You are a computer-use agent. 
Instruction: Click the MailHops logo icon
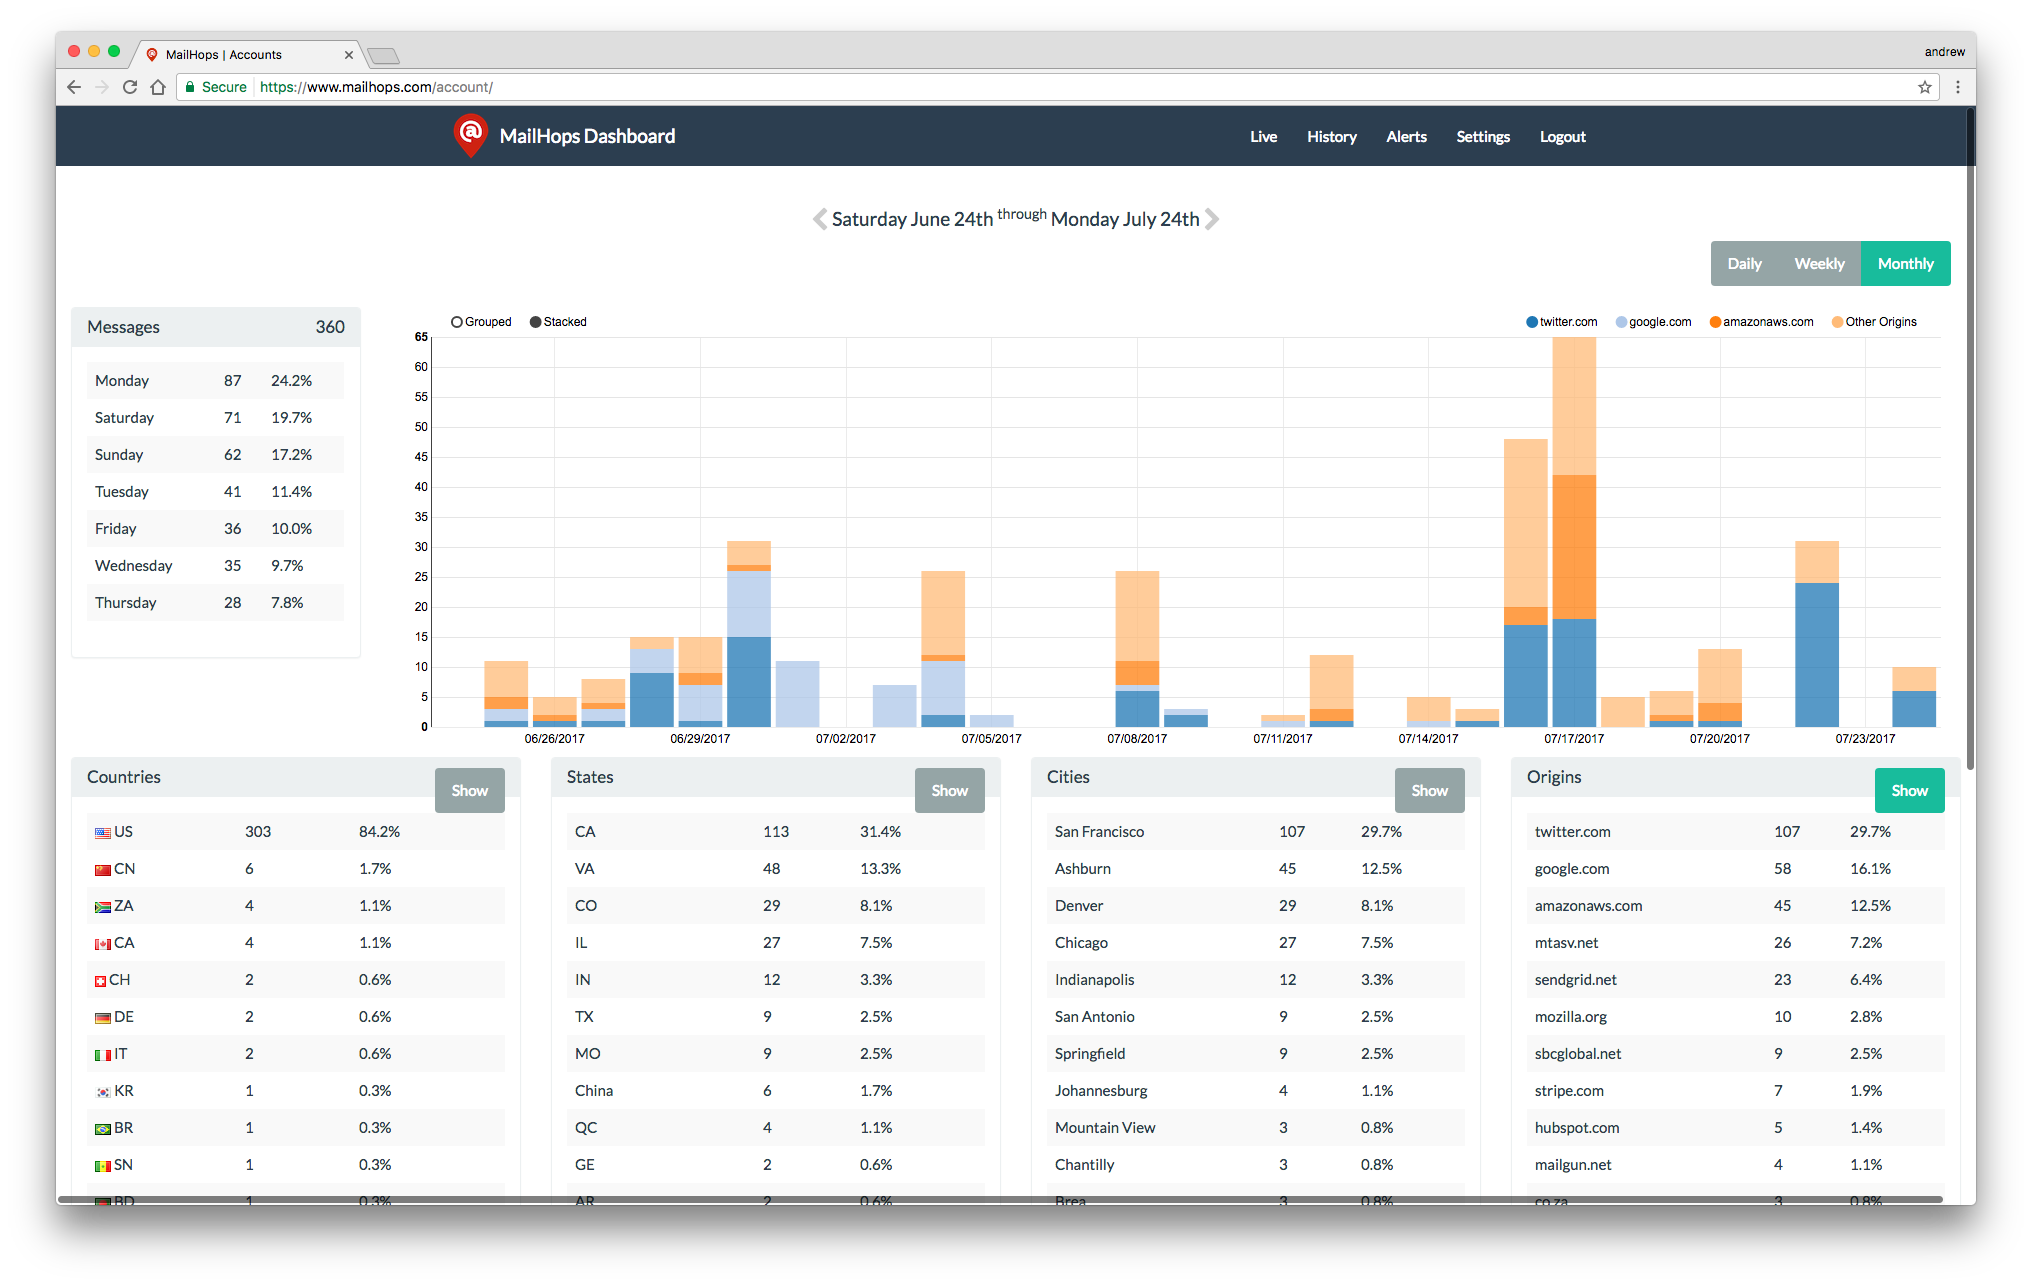471,136
